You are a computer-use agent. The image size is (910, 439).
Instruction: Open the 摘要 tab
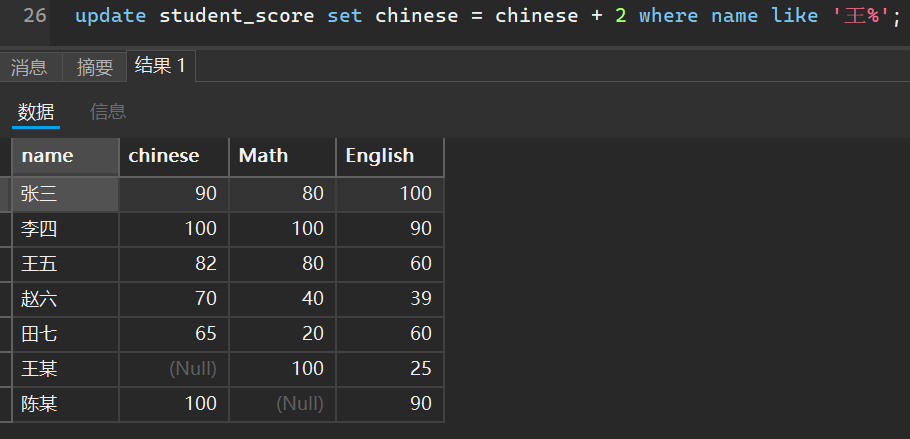[x=95, y=67]
